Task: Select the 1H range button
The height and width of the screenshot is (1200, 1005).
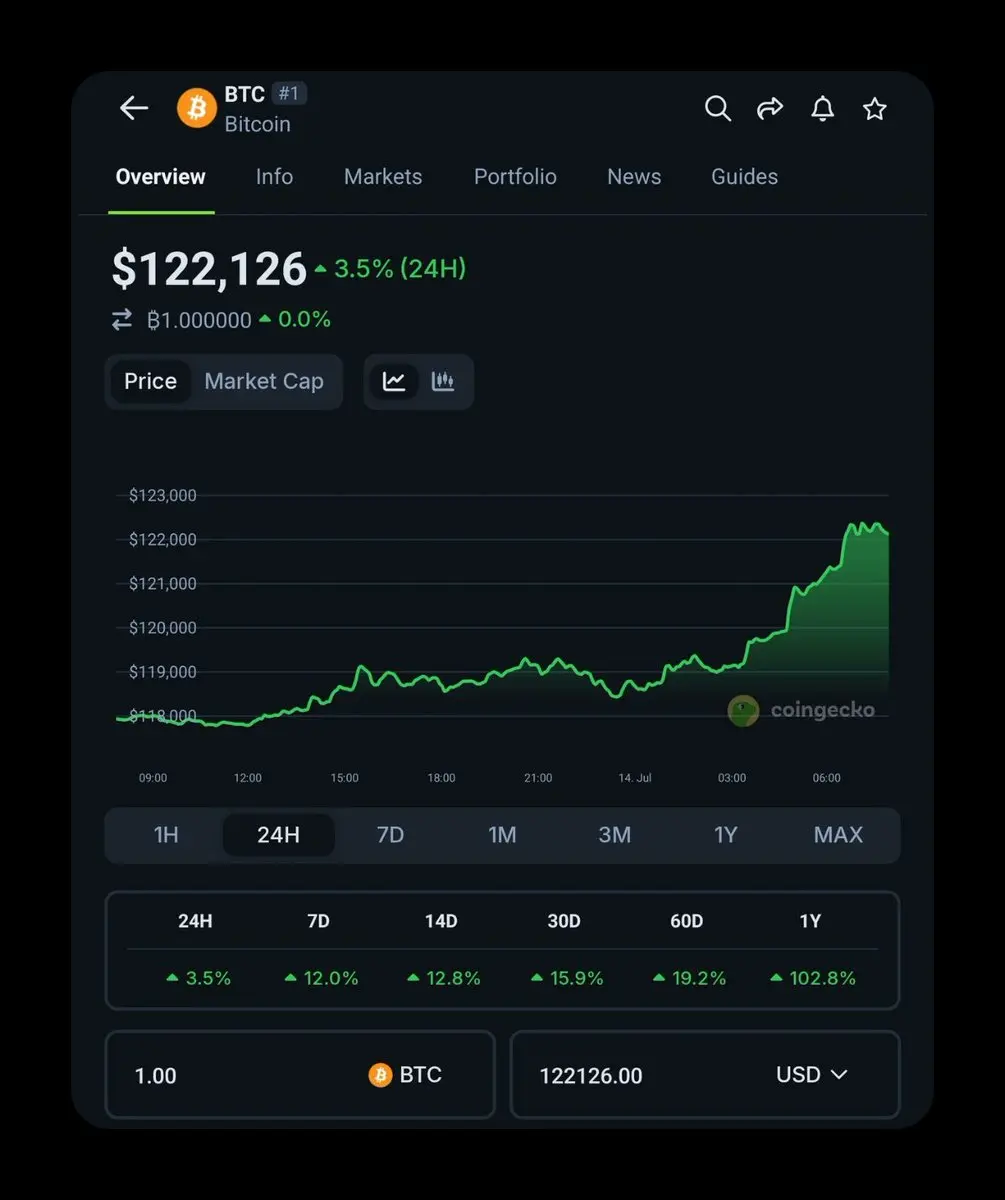Action: coord(166,835)
